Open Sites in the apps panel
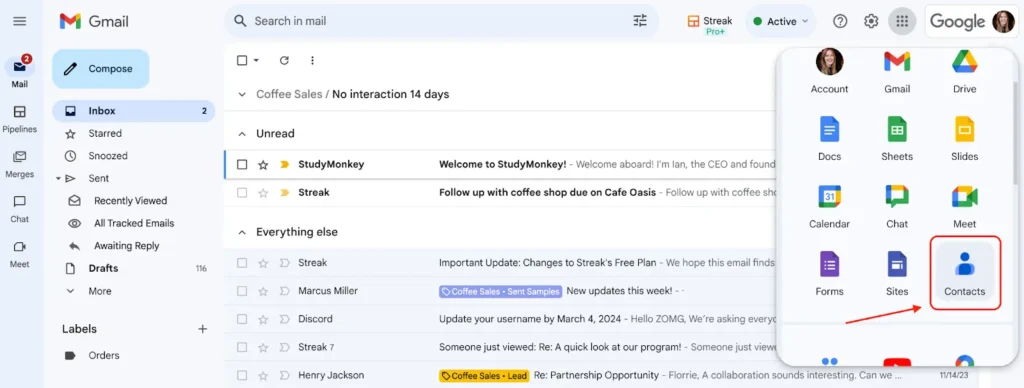The image size is (1024, 388). 897,274
